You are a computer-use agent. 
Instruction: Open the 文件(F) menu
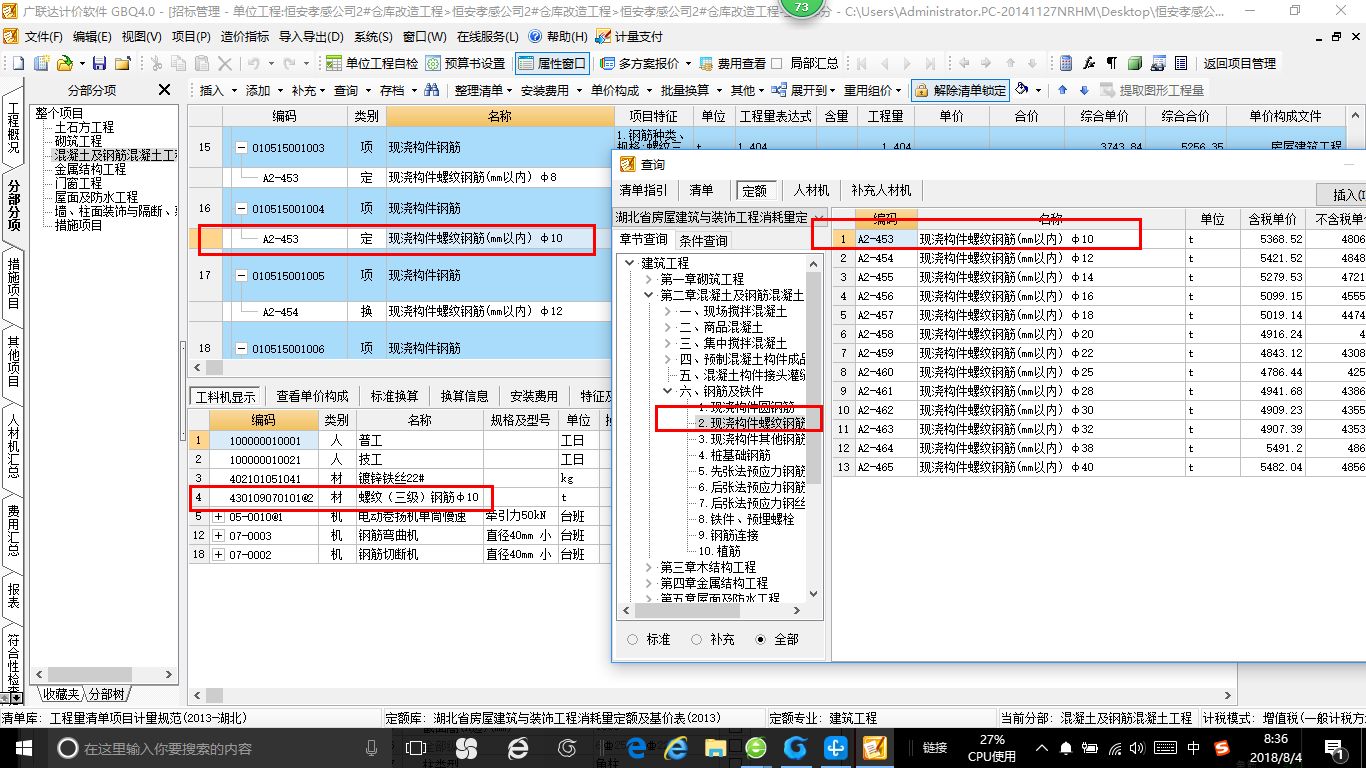(43, 36)
